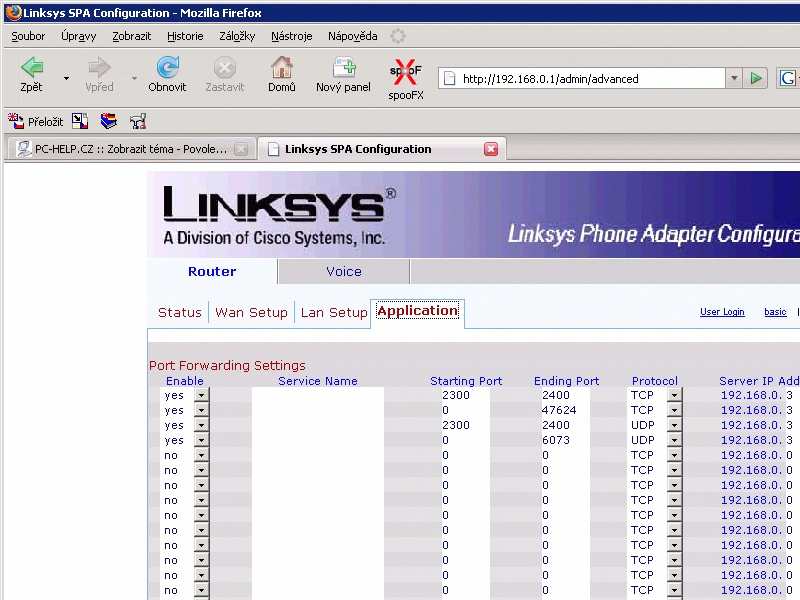800x600 pixels.
Task: Click the basic view link
Action: pyautogui.click(x=775, y=312)
